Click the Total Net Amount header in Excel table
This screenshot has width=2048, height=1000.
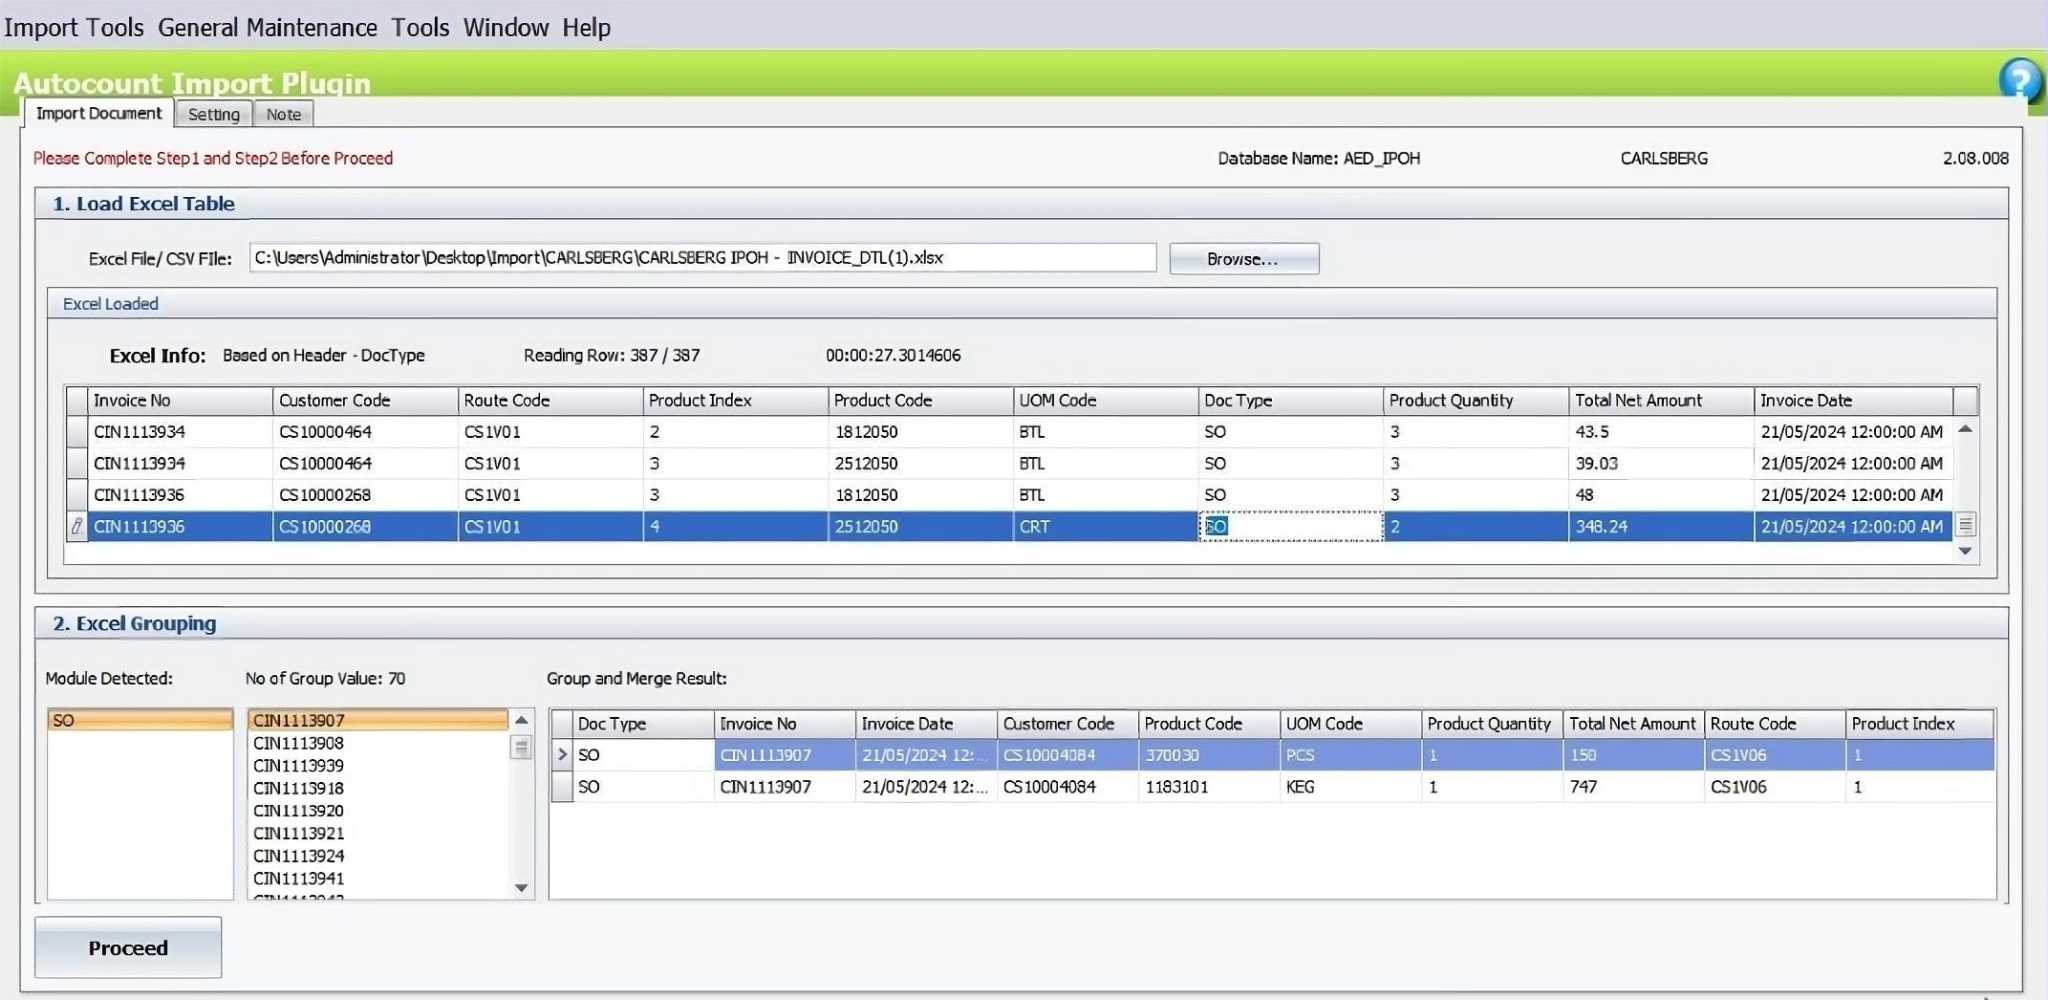[1661, 400]
